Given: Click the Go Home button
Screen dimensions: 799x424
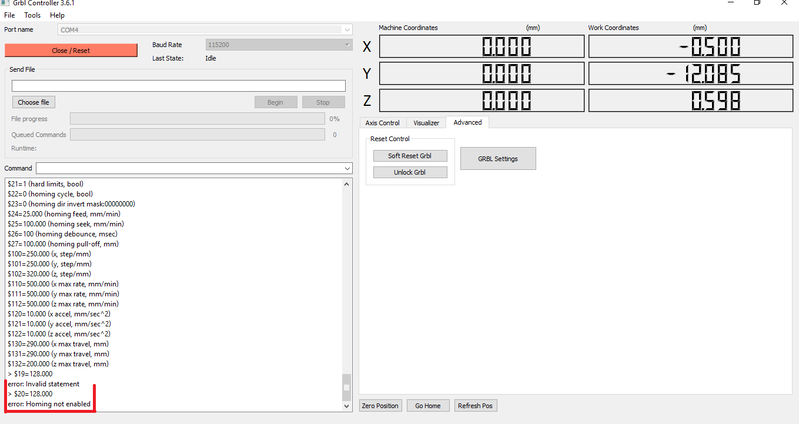Looking at the screenshot, I should pyautogui.click(x=428, y=406).
